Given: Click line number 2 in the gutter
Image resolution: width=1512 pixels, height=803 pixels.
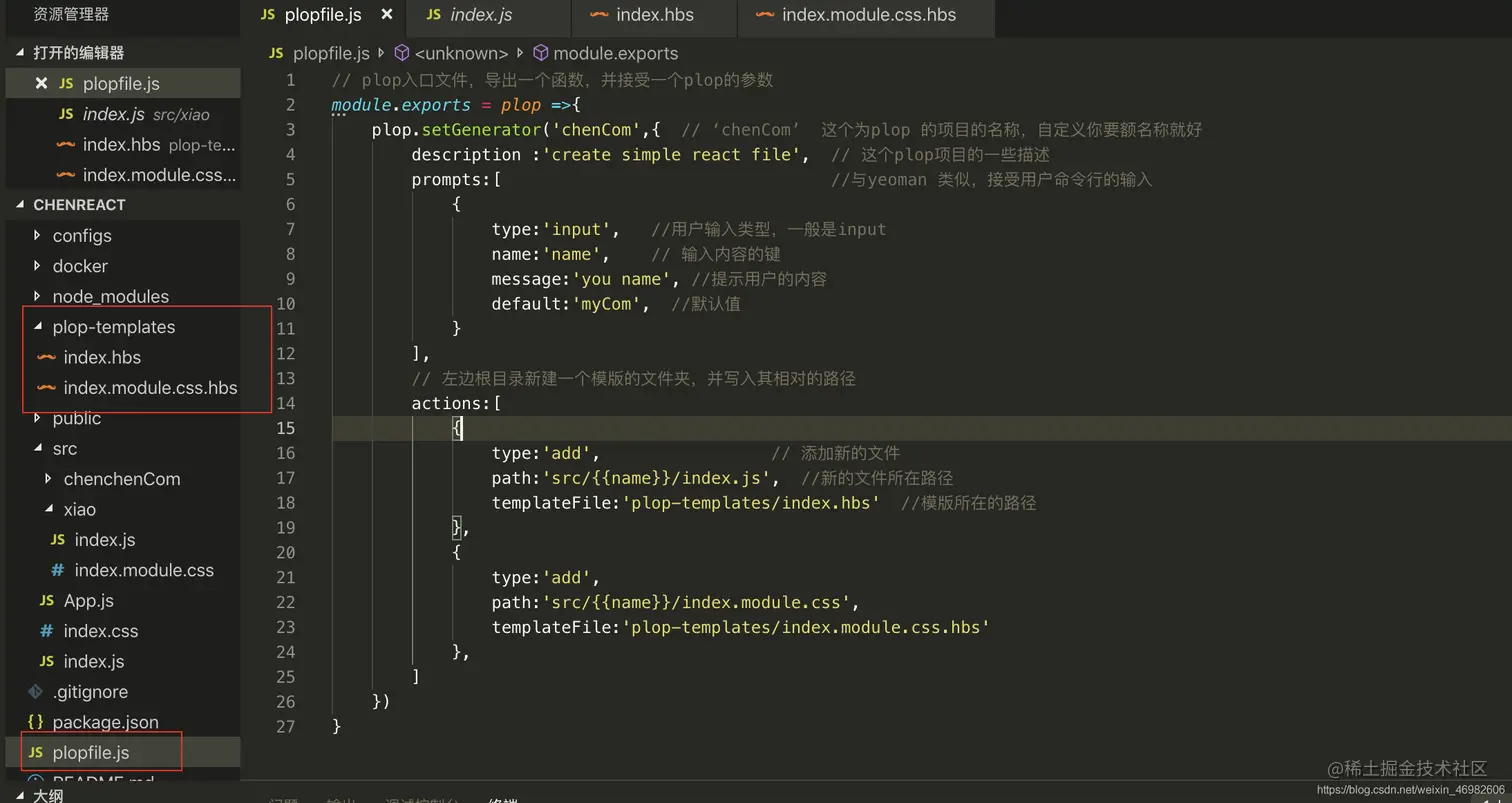Looking at the screenshot, I should click(x=290, y=105).
